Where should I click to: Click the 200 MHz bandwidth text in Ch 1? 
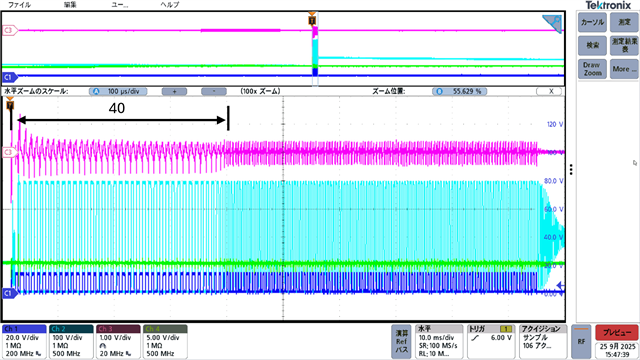point(20,353)
